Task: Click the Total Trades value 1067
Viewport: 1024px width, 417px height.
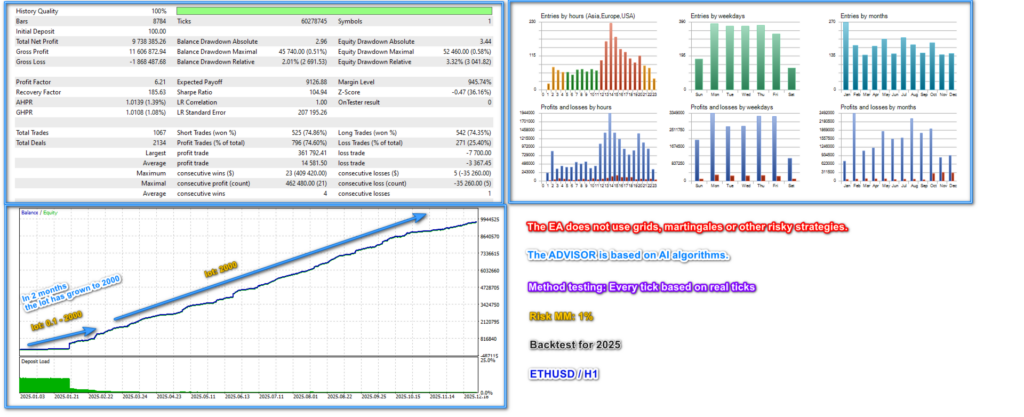Action: [159, 132]
